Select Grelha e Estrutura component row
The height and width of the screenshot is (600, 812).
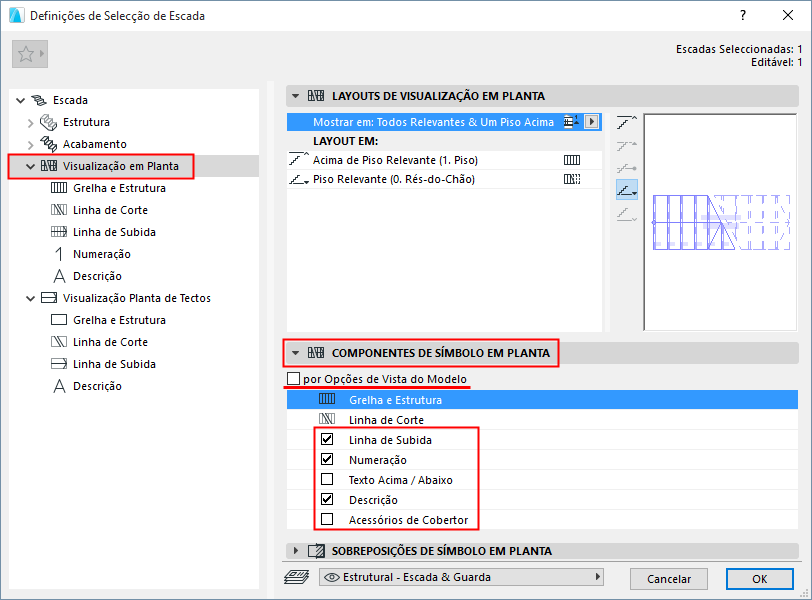pyautogui.click(x=542, y=400)
